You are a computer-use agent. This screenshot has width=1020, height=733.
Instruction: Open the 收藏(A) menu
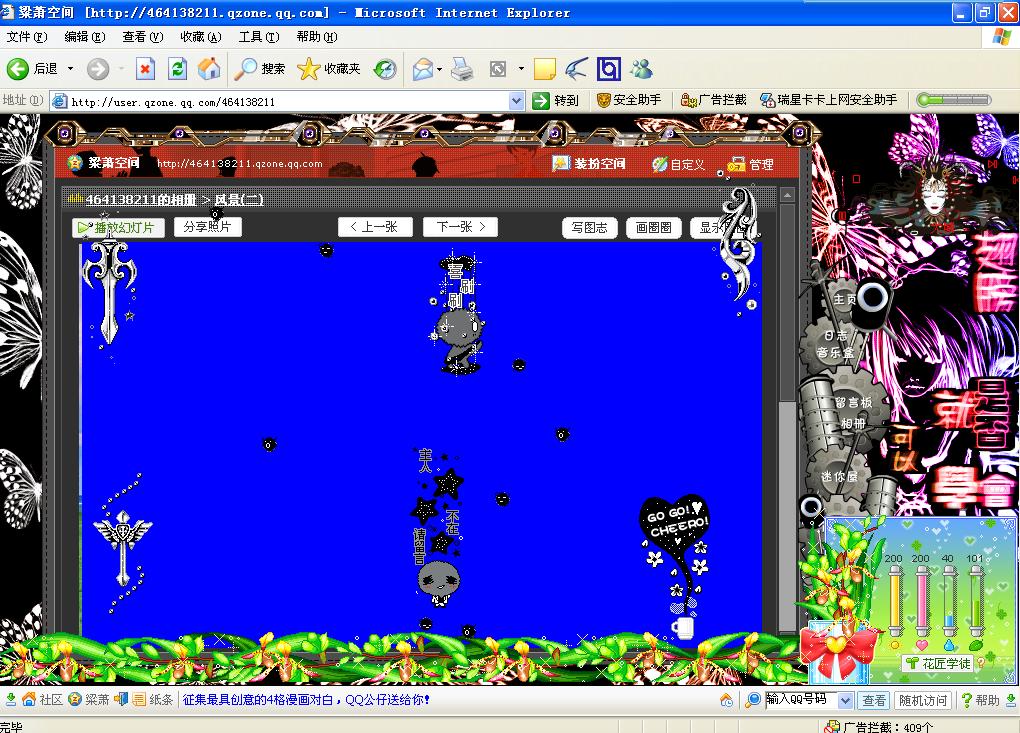pos(200,37)
